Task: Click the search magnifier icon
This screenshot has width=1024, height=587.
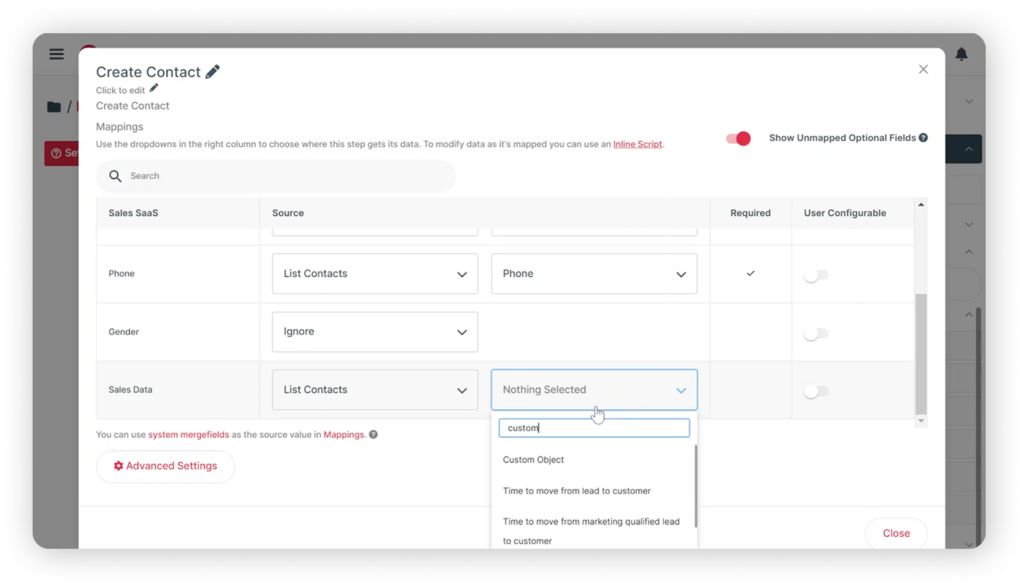Action: tap(115, 176)
